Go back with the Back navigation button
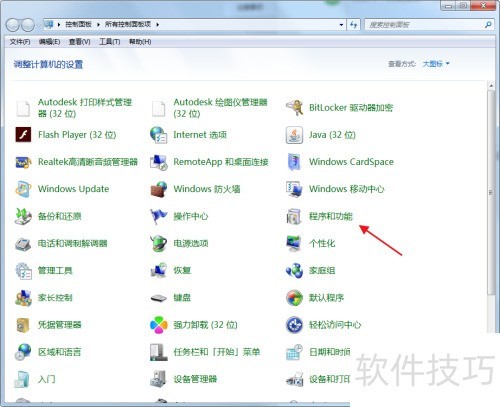500x407 pixels. 13,25
